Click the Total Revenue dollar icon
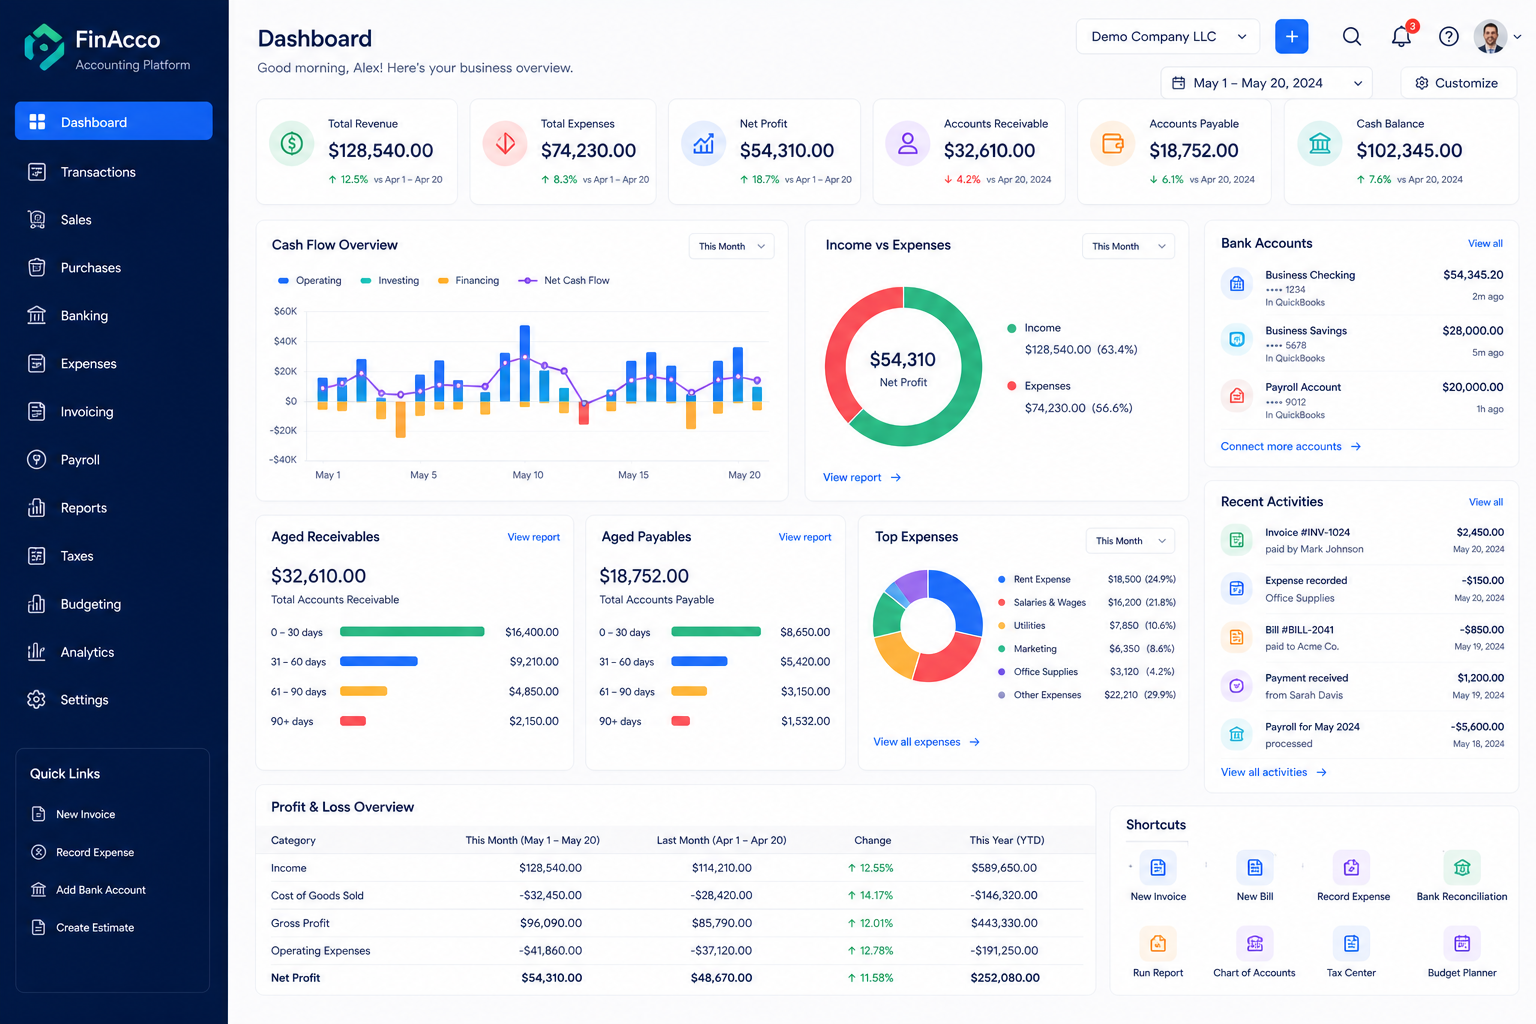The height and width of the screenshot is (1024, 1536). pyautogui.click(x=292, y=144)
